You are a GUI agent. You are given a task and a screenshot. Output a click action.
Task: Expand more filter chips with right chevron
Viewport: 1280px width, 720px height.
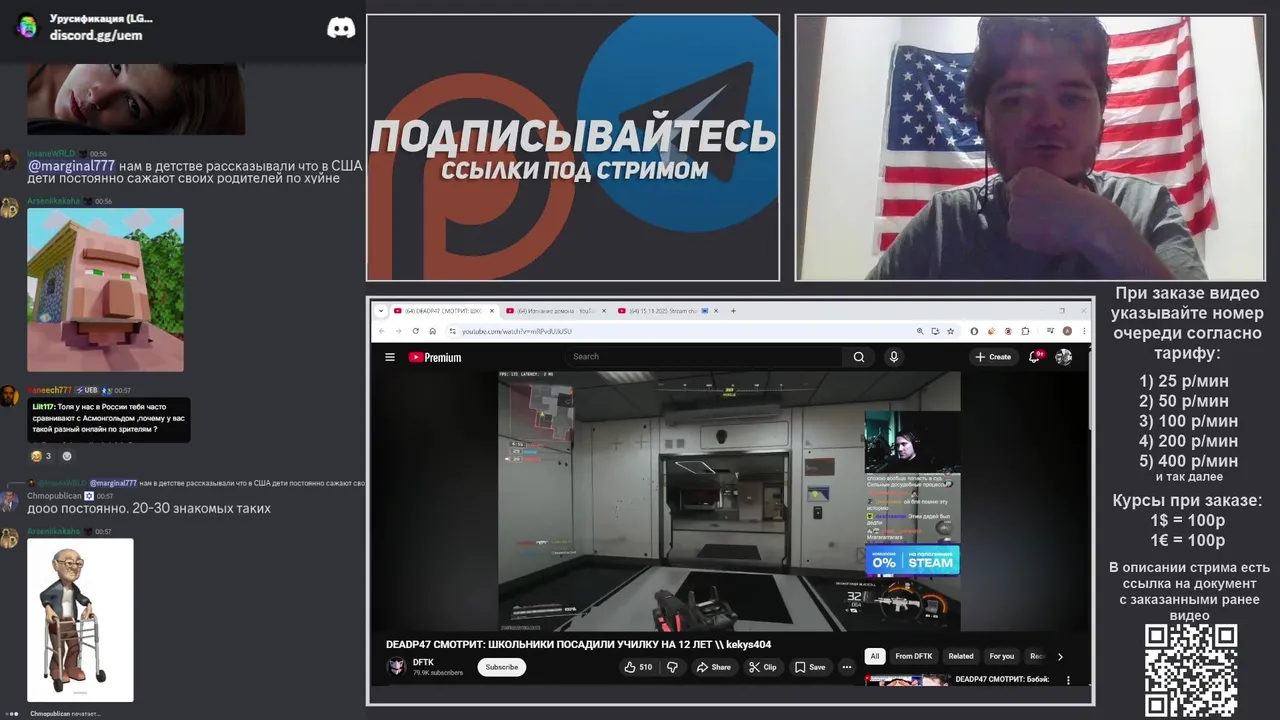tap(1060, 657)
